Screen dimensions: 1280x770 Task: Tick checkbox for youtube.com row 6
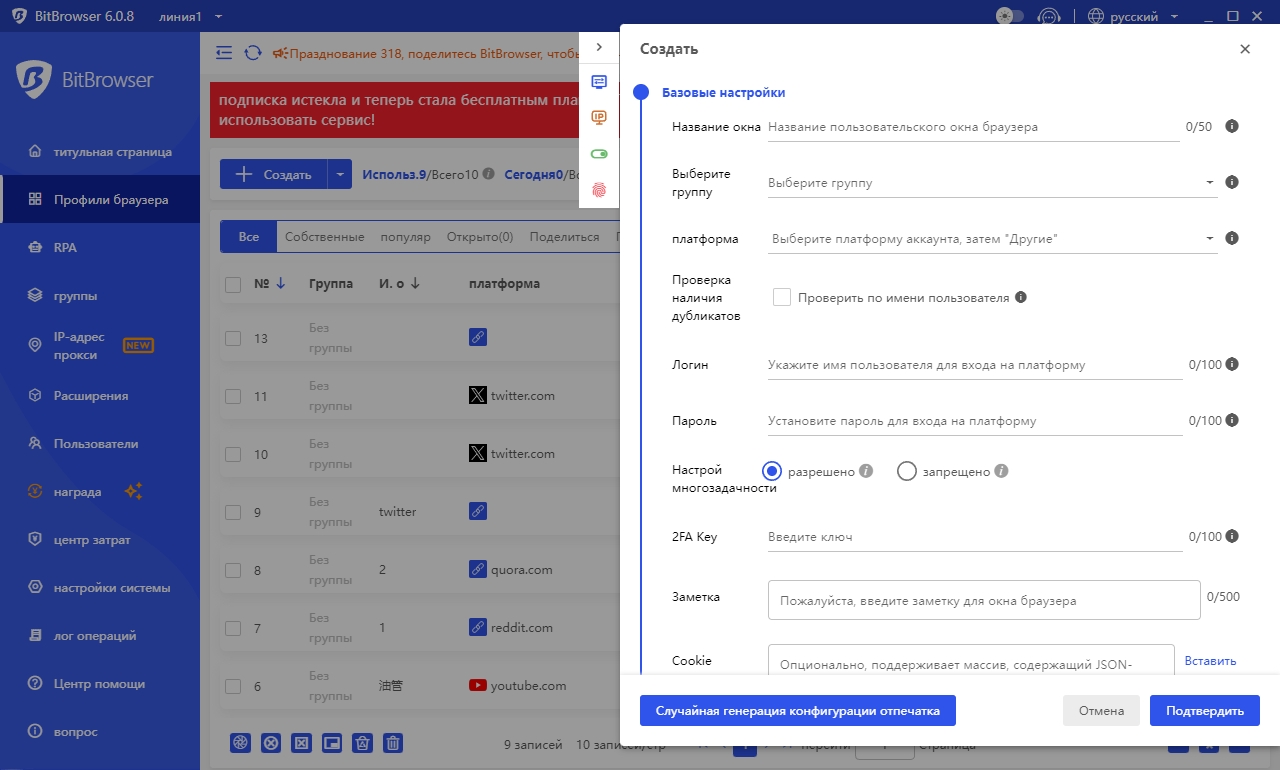point(233,687)
